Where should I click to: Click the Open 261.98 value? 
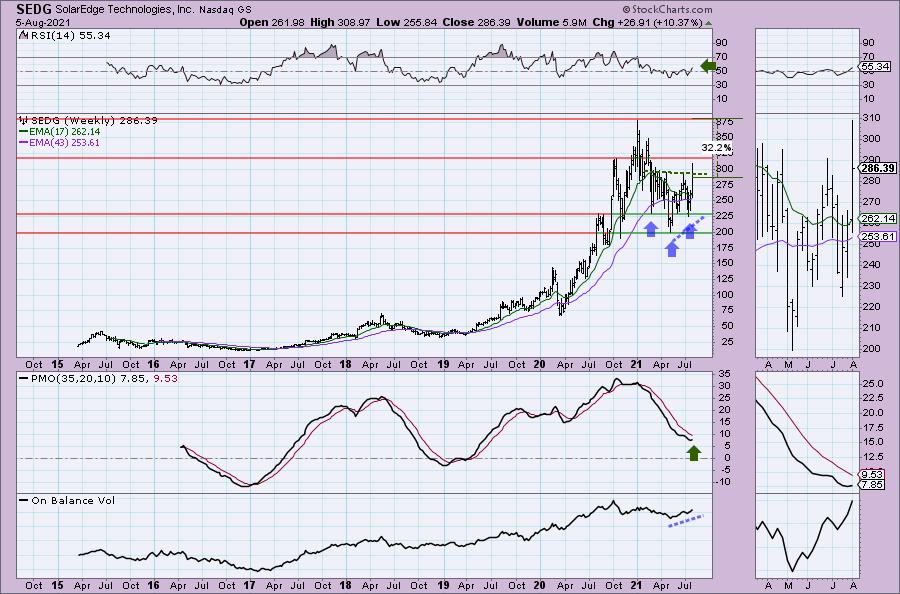click(x=272, y=22)
